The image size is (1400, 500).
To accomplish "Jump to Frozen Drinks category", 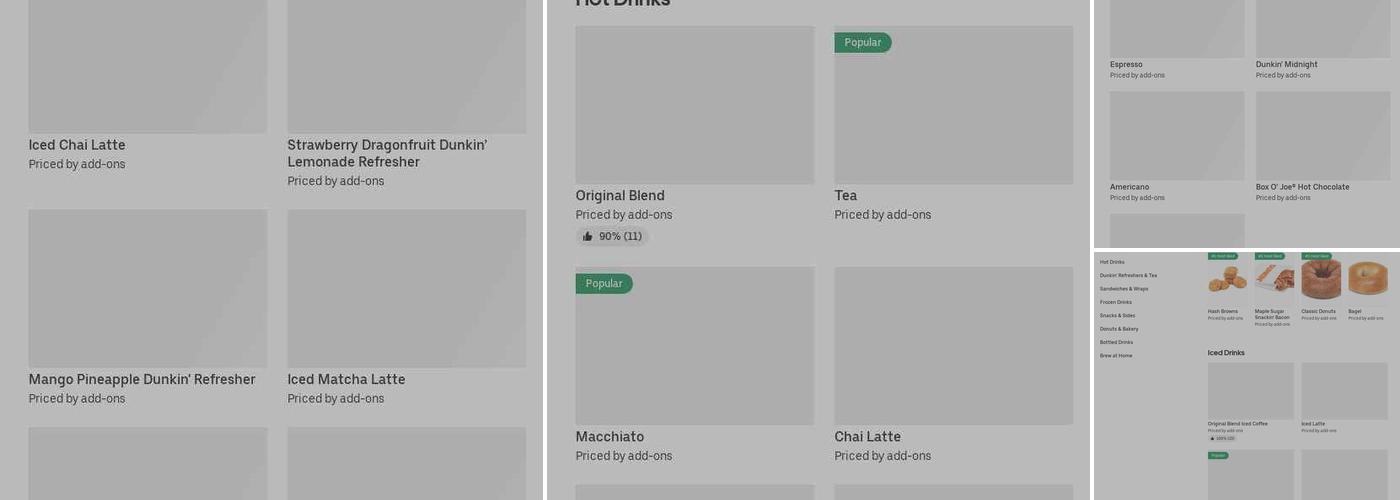I will 1116,302.
